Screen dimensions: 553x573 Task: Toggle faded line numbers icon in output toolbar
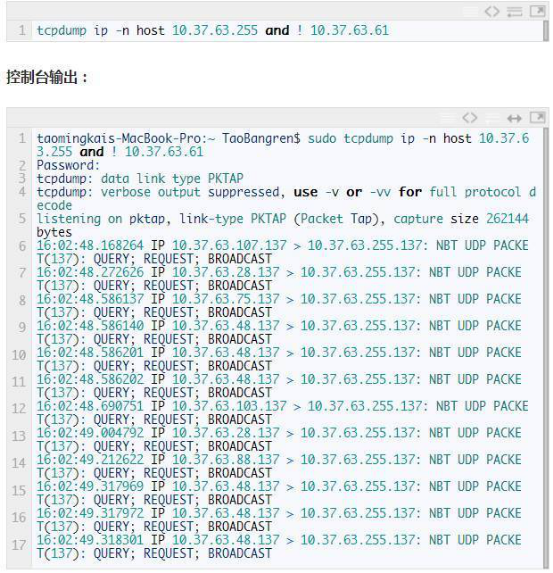click(x=447, y=118)
